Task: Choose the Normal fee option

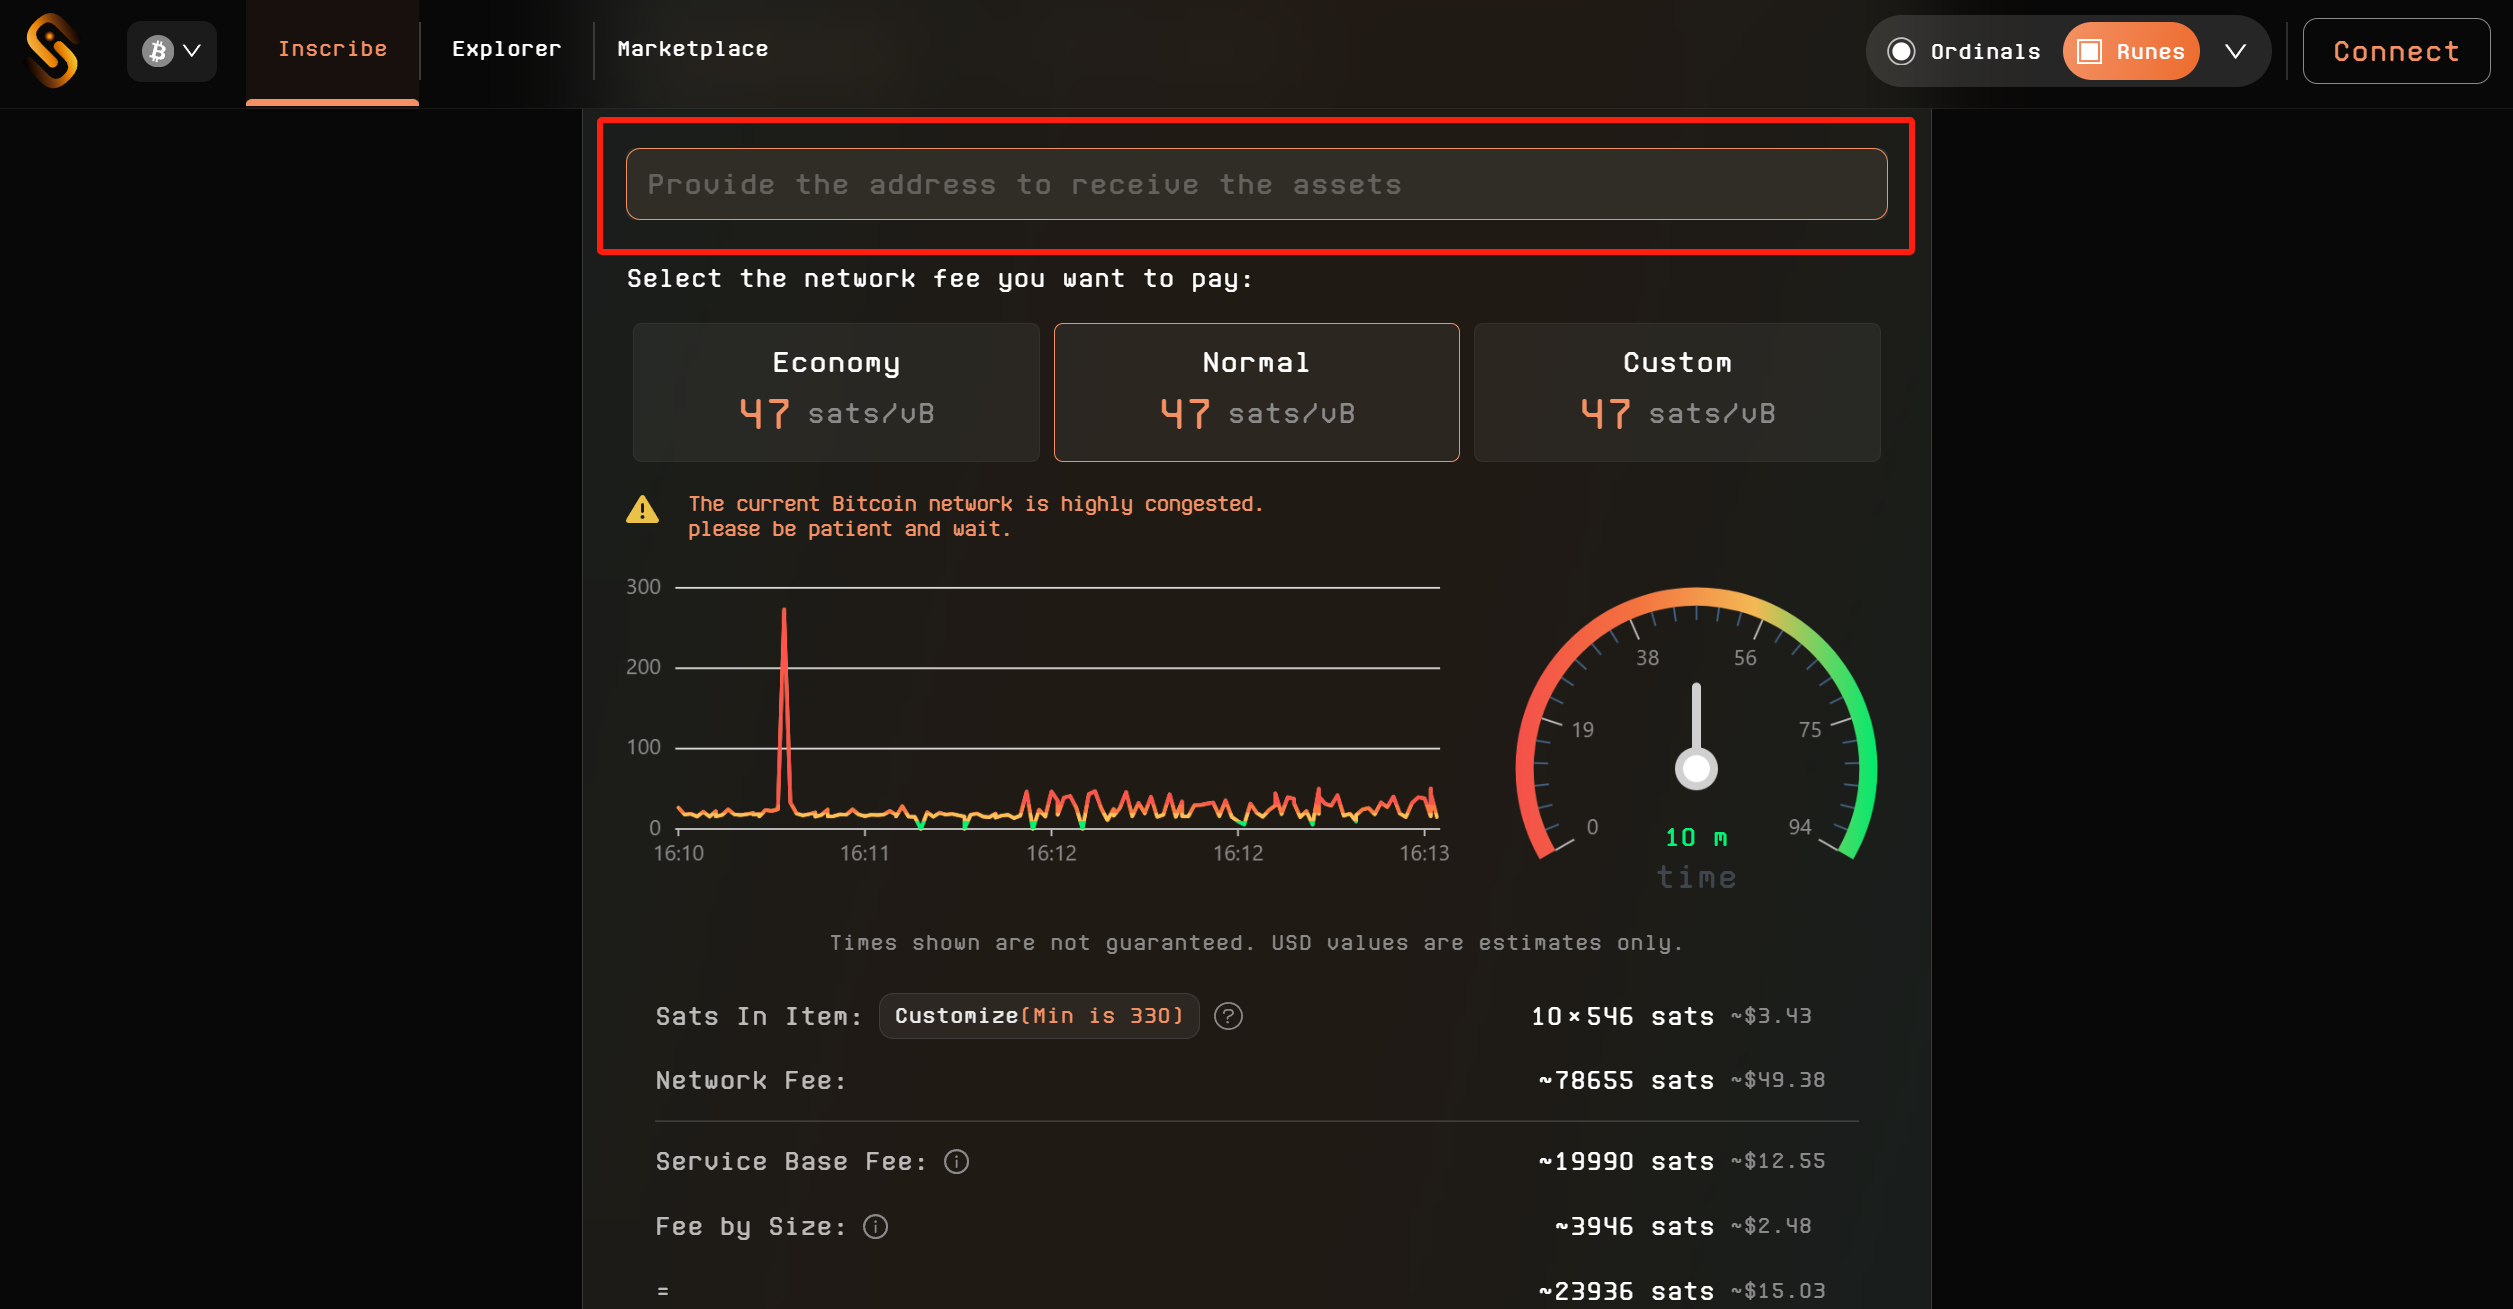Action: [x=1256, y=392]
